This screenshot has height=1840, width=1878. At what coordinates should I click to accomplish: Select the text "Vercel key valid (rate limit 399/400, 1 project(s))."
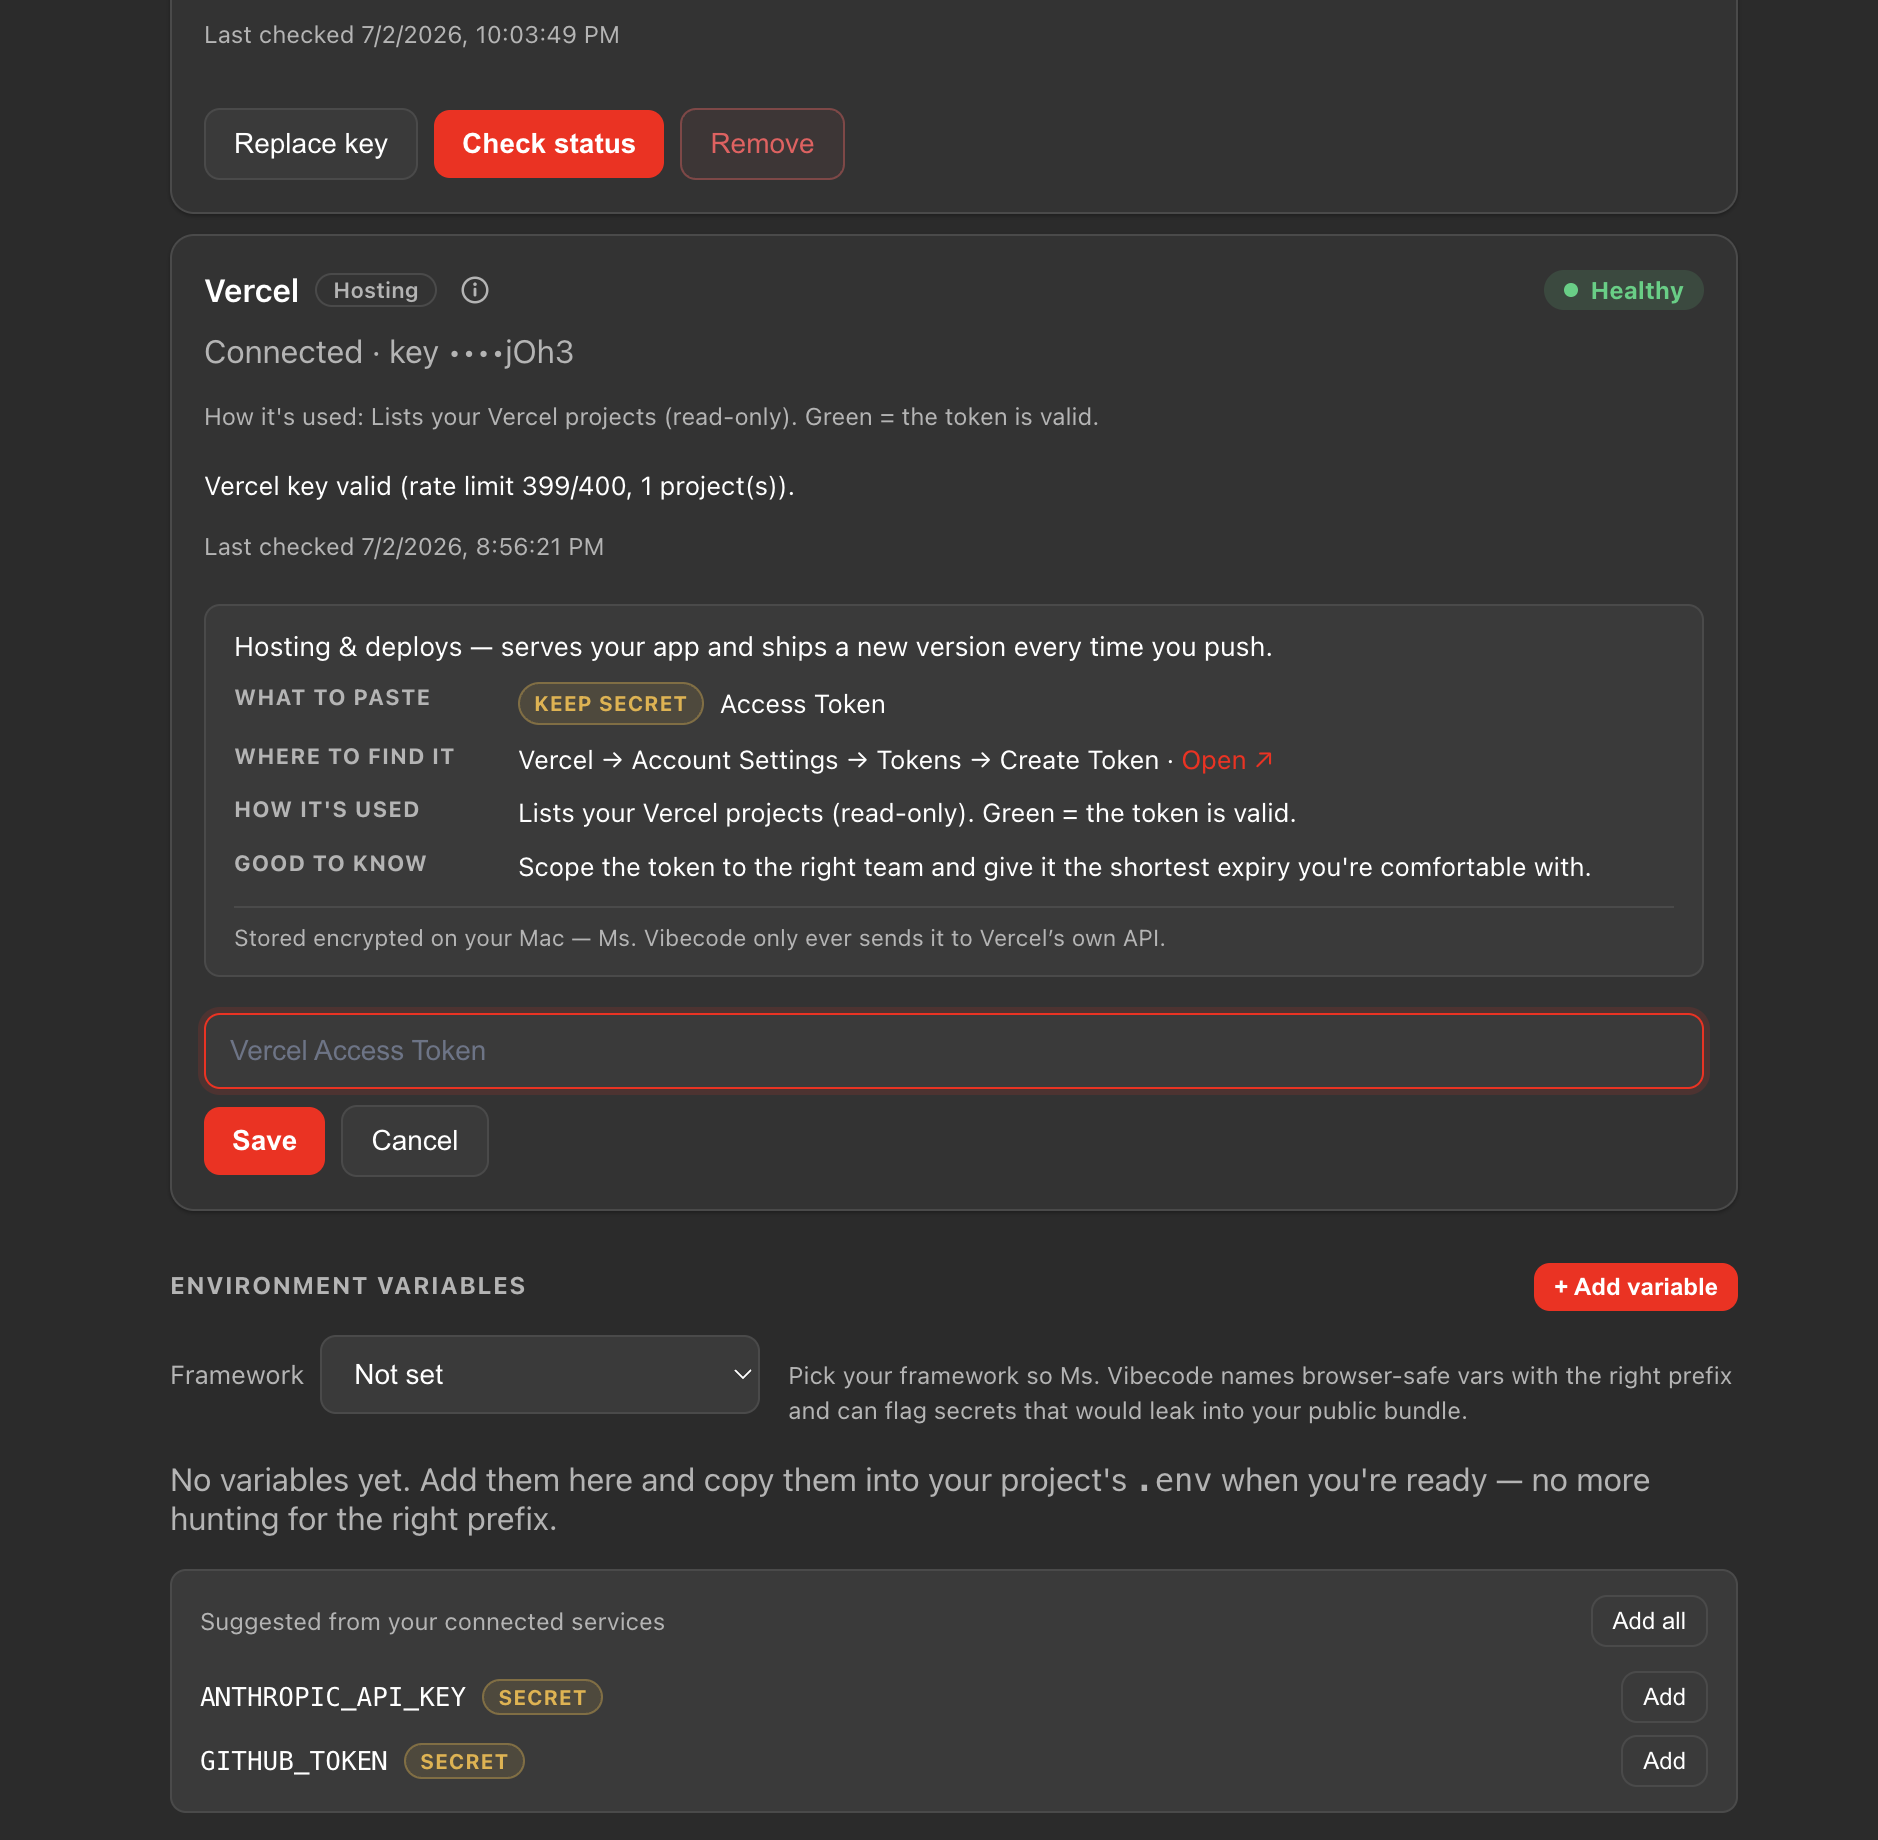499,487
